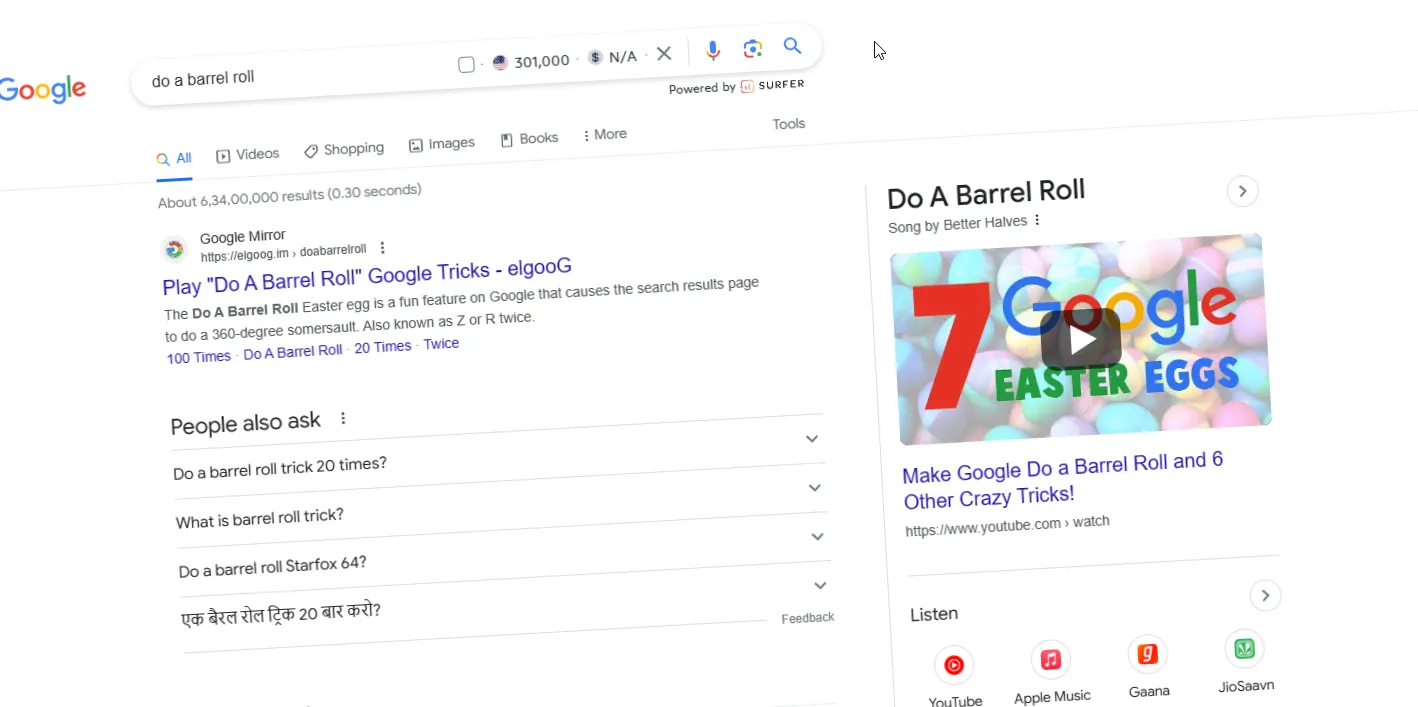Switch to the Videos tab
Screen dimensions: 1418x707
[x=248, y=154]
